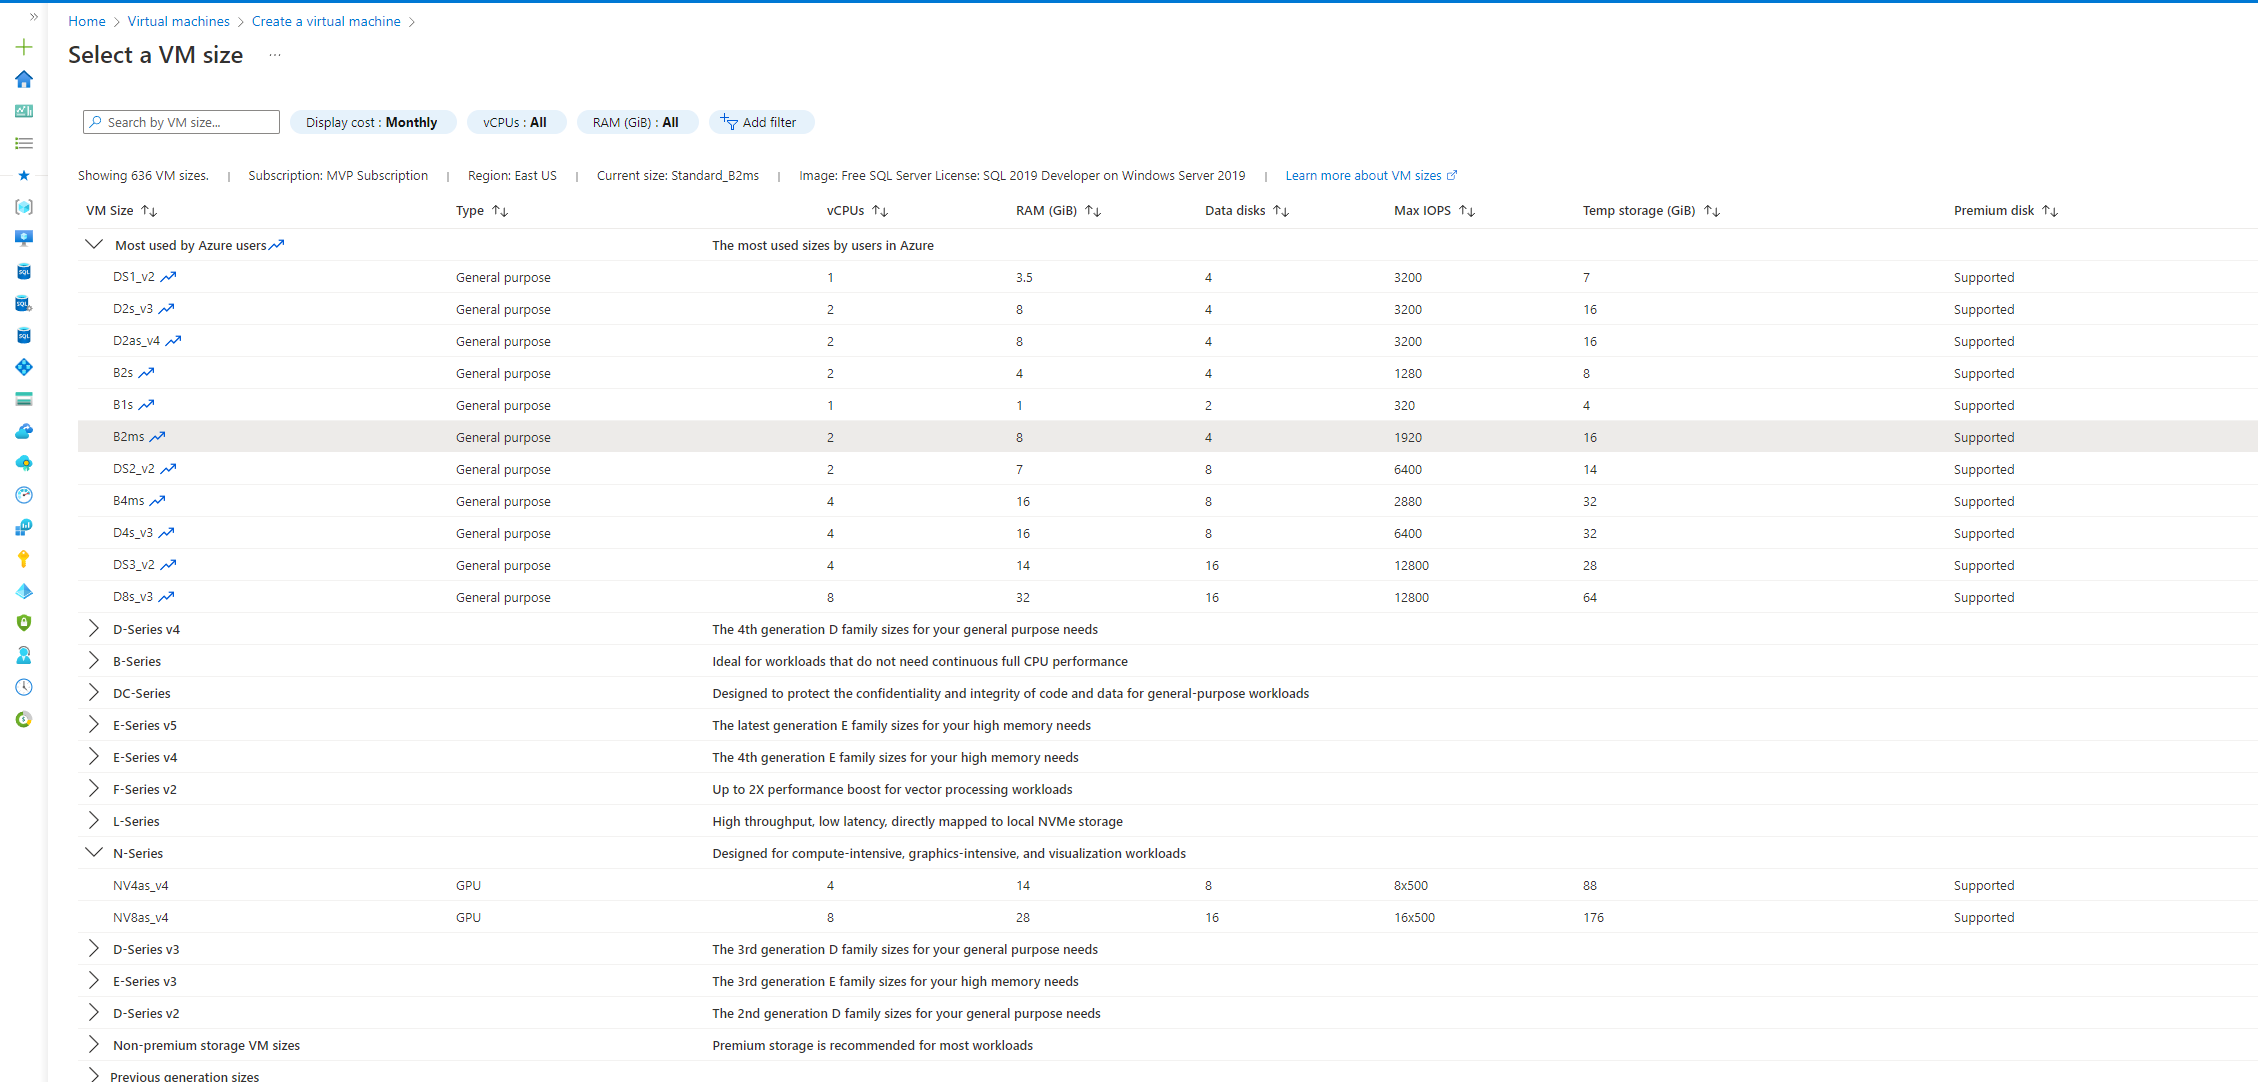Open the Storage accounts icon in sidebar

click(x=24, y=399)
